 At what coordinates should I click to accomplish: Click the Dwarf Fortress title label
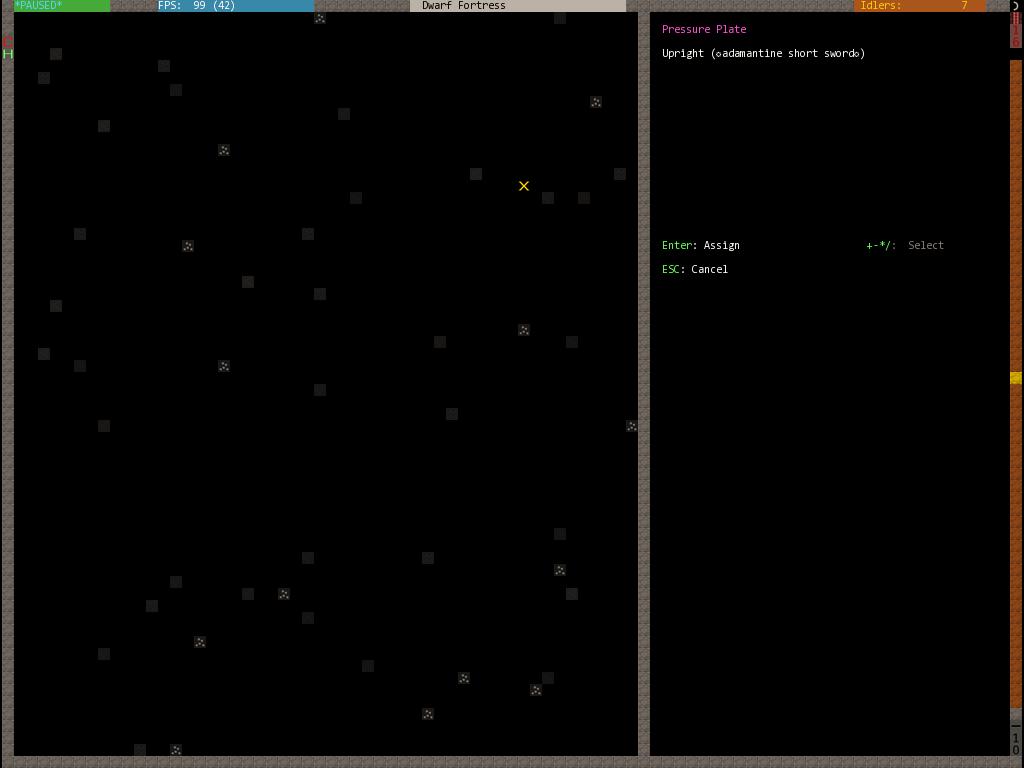(517, 6)
